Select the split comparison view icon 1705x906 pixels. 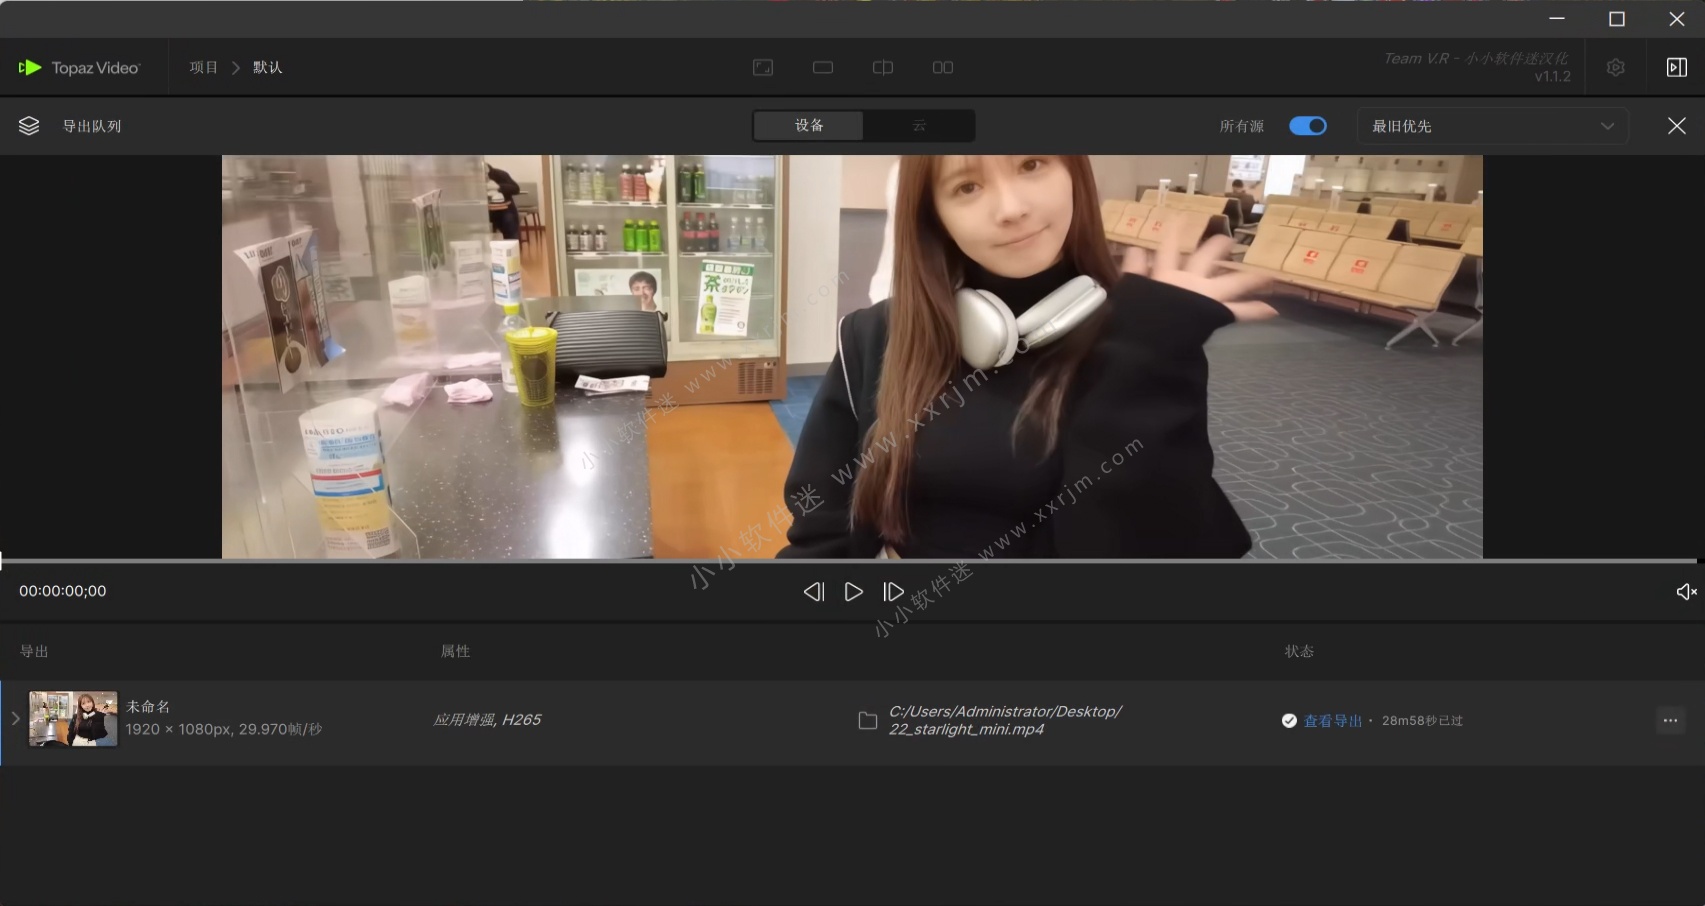pyautogui.click(x=882, y=67)
